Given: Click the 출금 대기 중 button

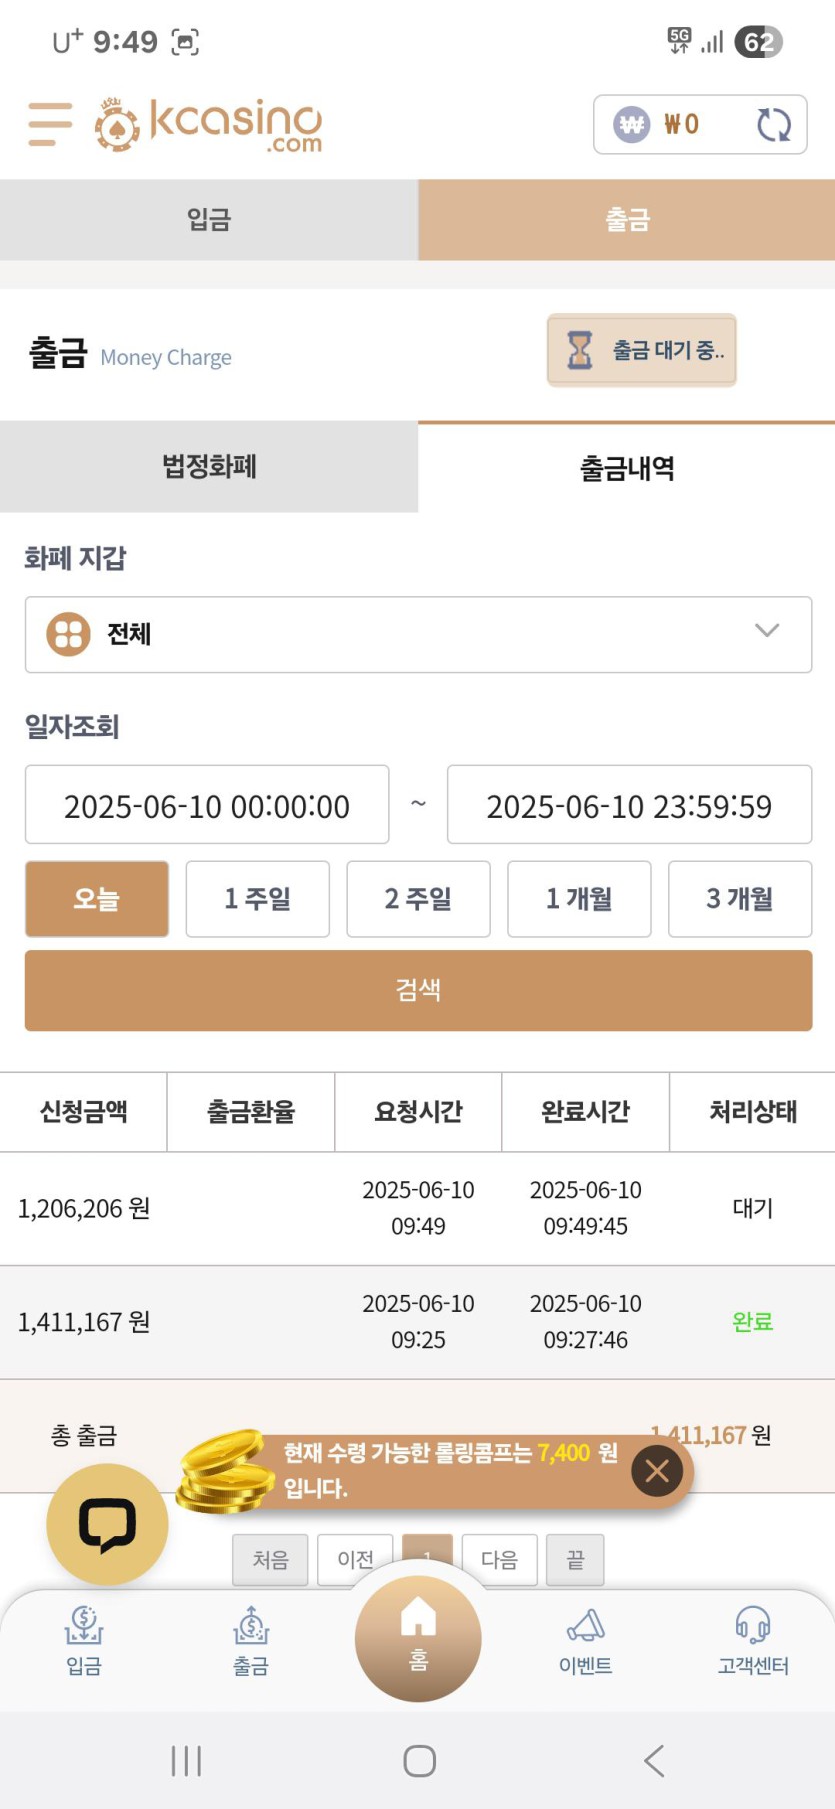Looking at the screenshot, I should click(x=642, y=350).
